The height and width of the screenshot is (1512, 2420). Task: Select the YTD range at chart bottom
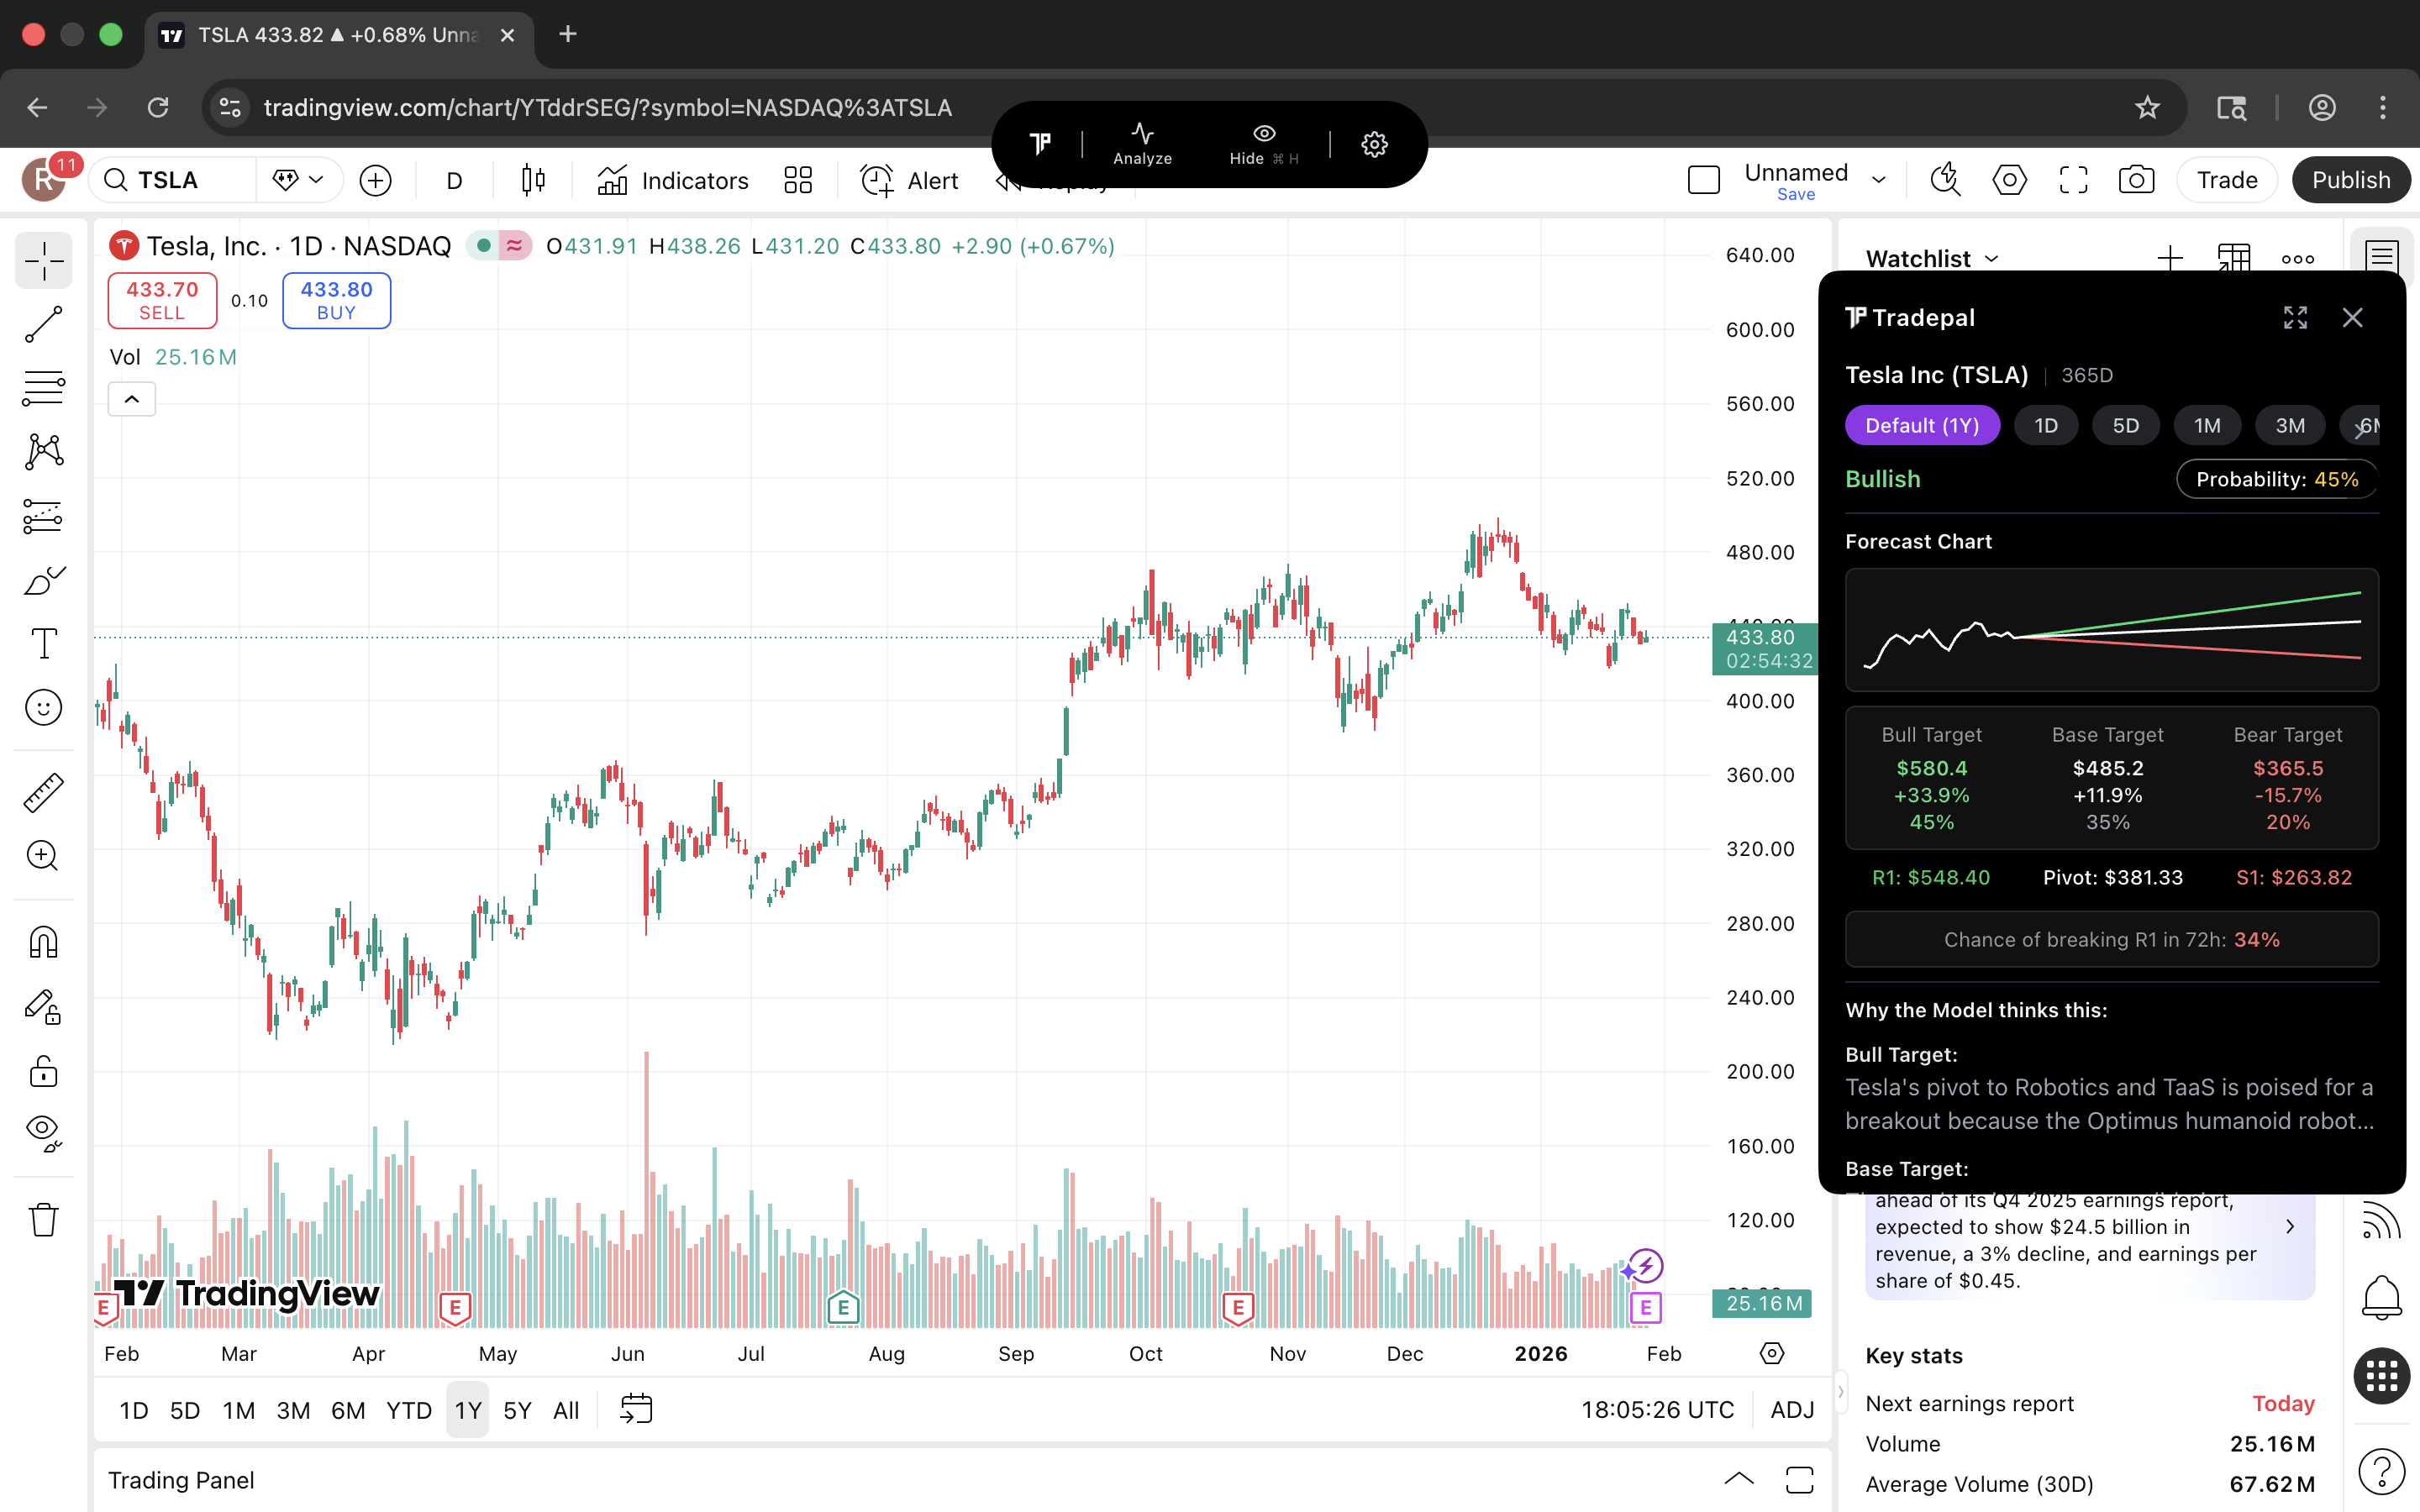(x=408, y=1409)
